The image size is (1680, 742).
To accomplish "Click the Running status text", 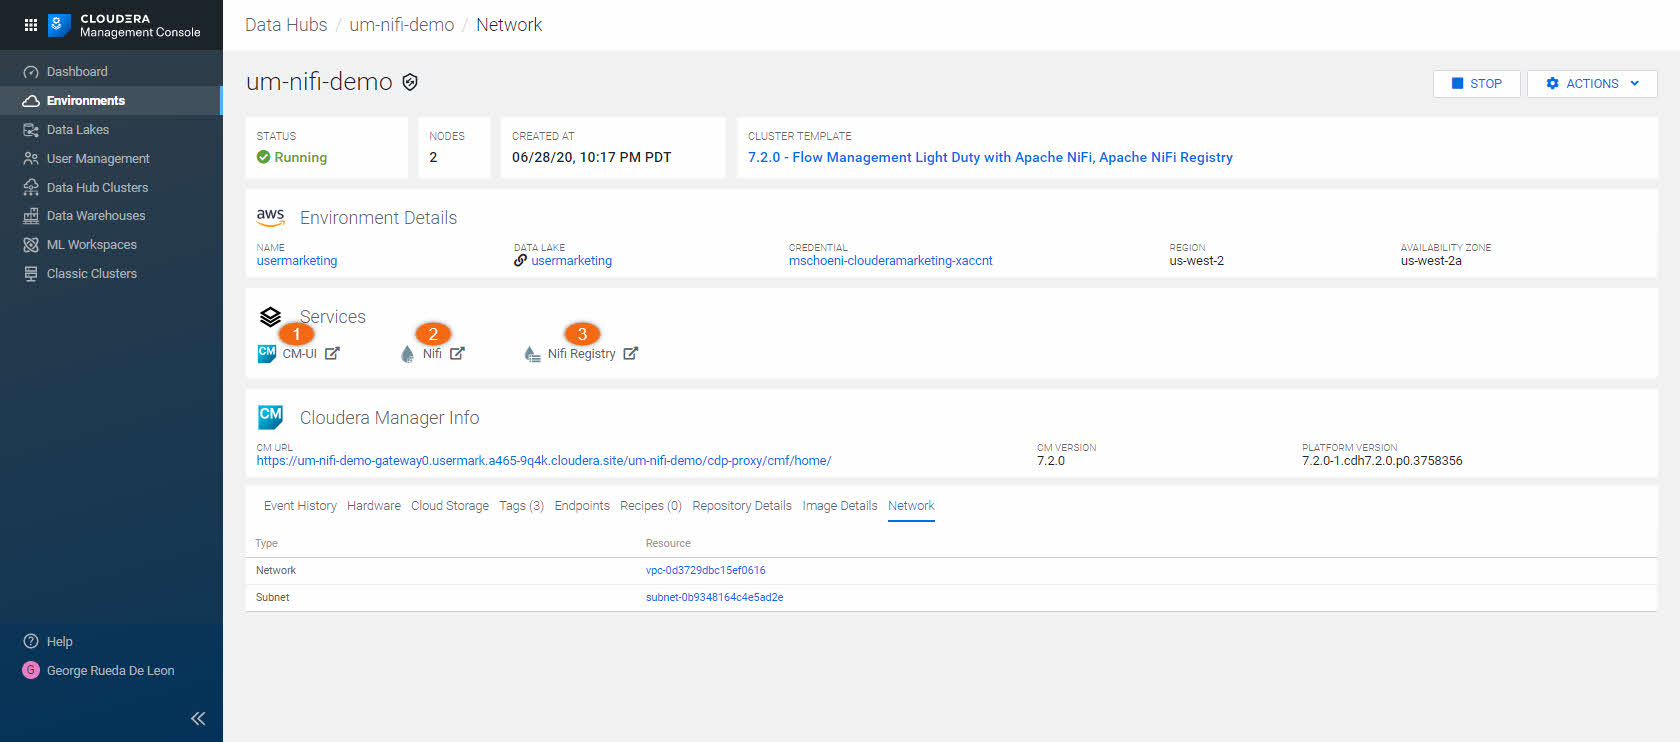I will 301,158.
